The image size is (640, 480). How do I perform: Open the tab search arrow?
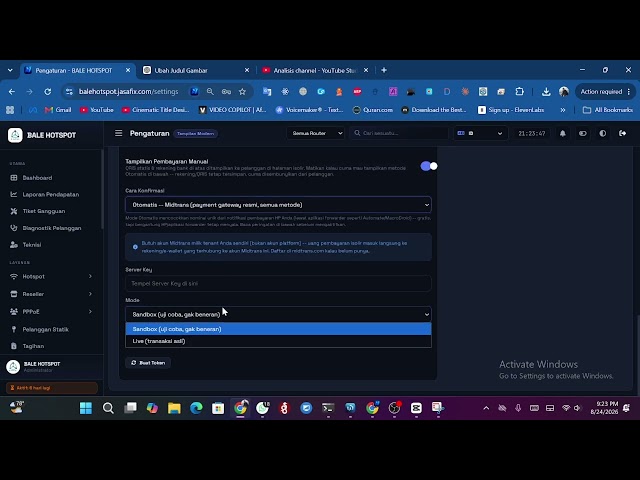click(10, 70)
